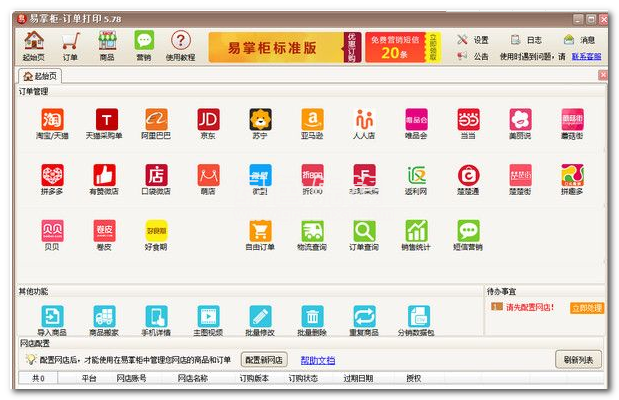Image resolution: width=619 pixels, height=400 pixels.
Task: Open the 日志 log
Action: [x=526, y=40]
